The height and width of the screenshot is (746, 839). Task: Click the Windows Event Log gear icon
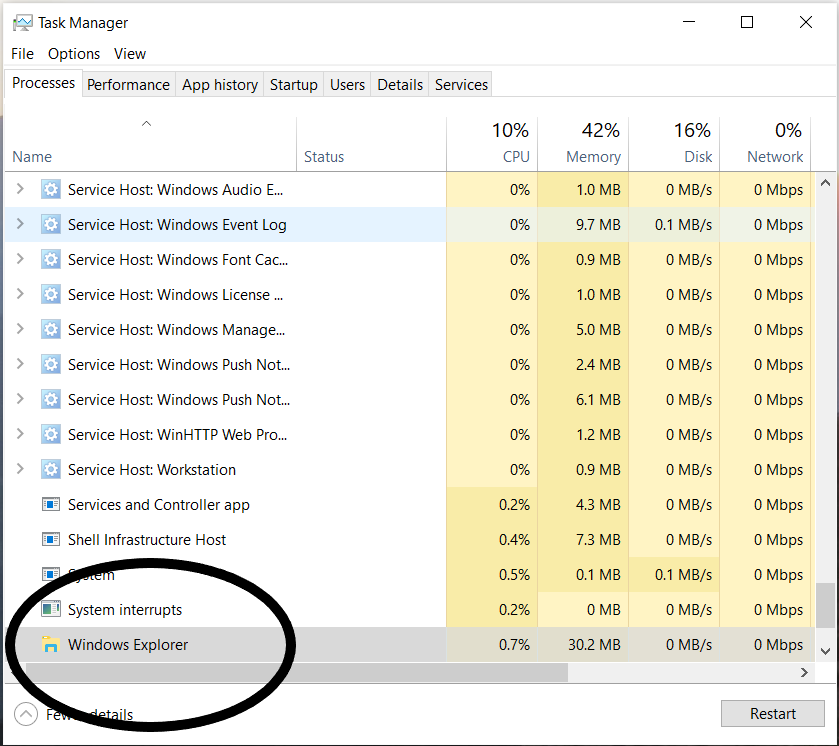pyautogui.click(x=51, y=225)
